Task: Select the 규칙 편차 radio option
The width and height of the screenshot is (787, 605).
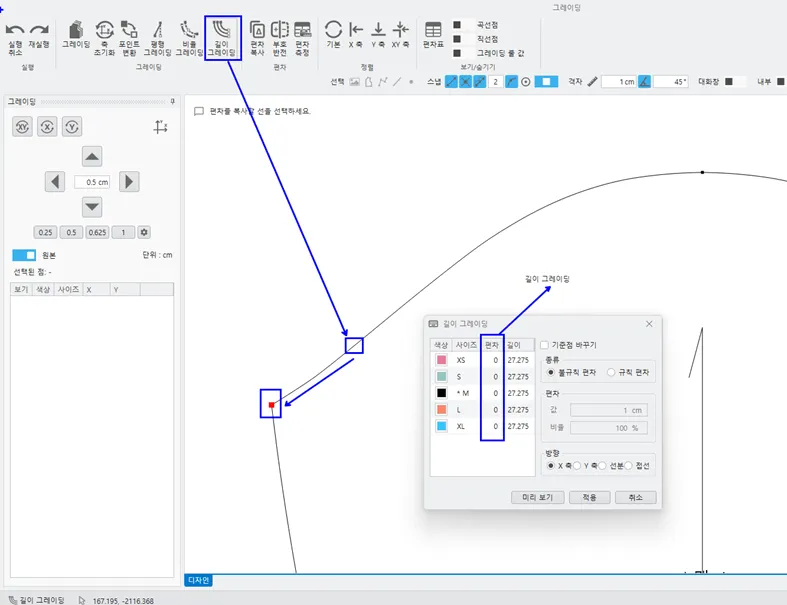Action: (611, 372)
